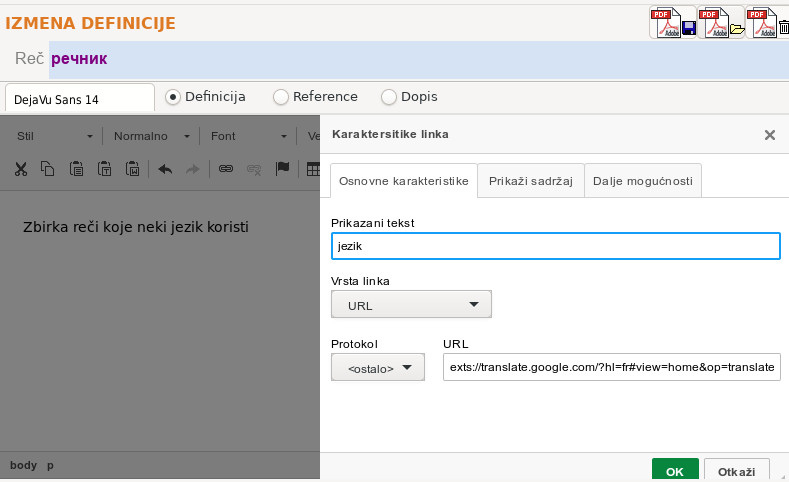Click the Copy icon in the toolbar
Viewport: 789px width, 482px height.
point(48,169)
